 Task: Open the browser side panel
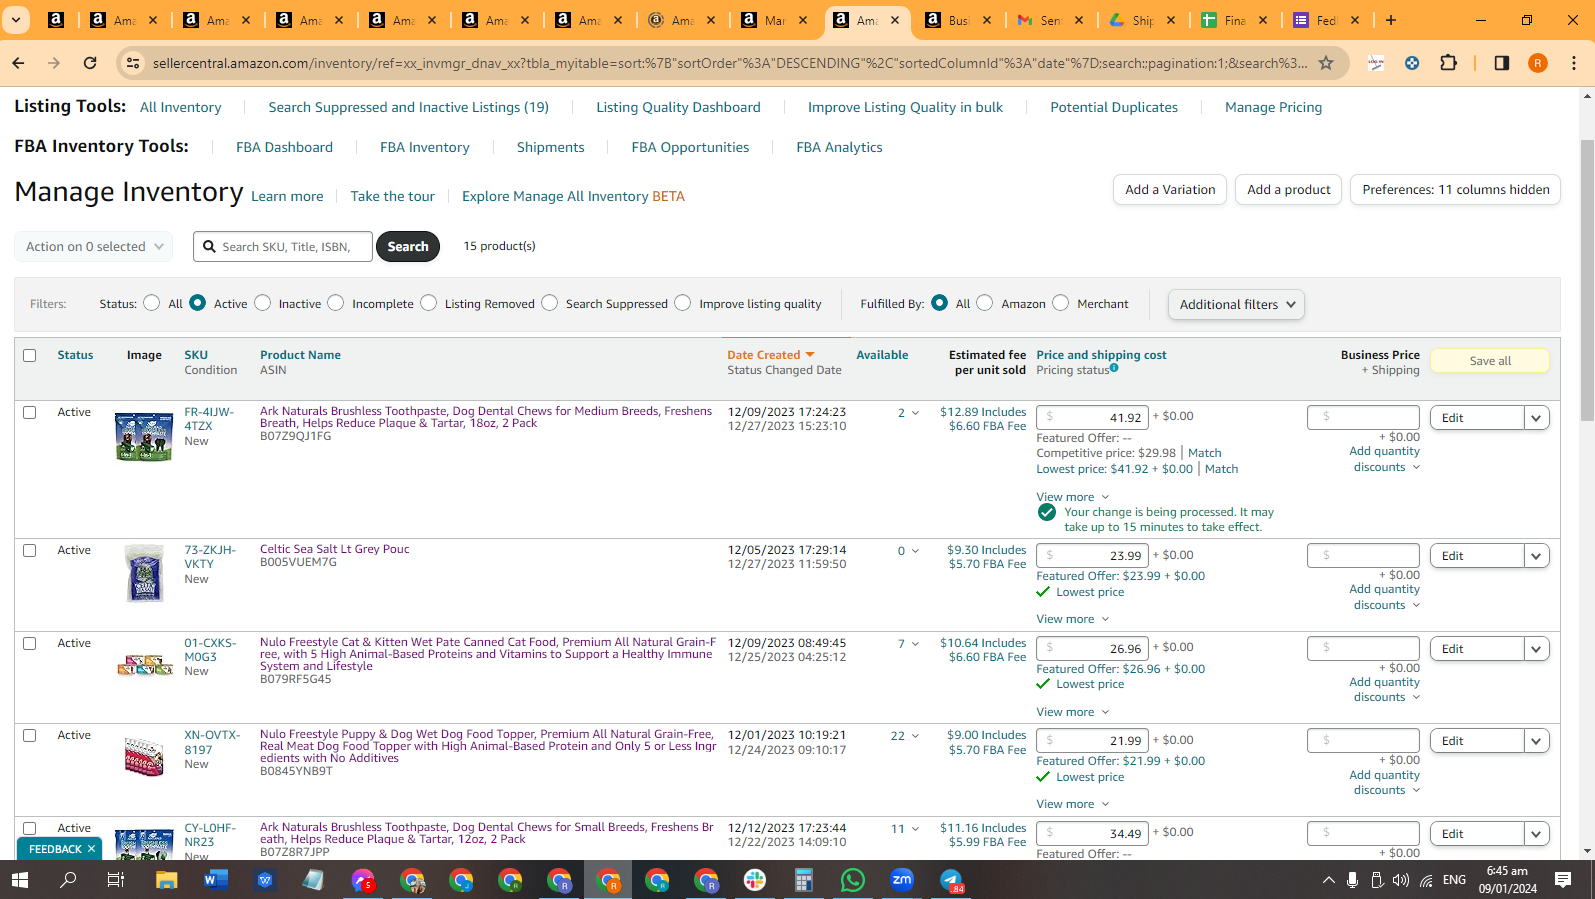[x=1502, y=63]
